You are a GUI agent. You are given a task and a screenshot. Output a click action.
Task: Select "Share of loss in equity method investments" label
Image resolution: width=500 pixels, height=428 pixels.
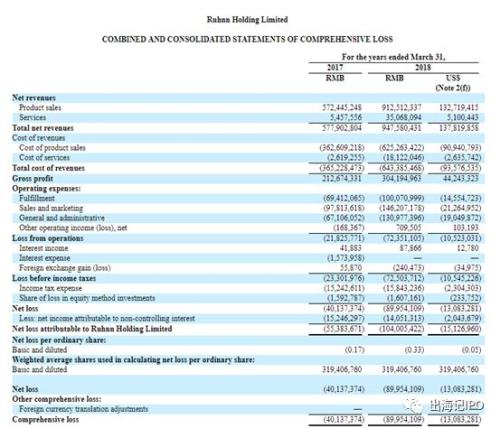87,298
